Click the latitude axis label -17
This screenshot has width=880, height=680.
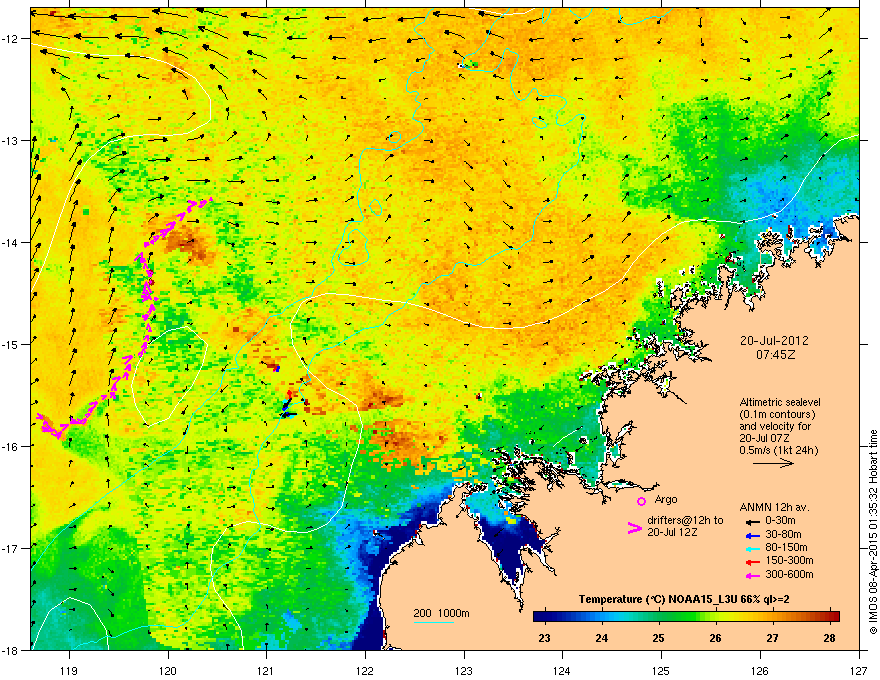[10, 548]
